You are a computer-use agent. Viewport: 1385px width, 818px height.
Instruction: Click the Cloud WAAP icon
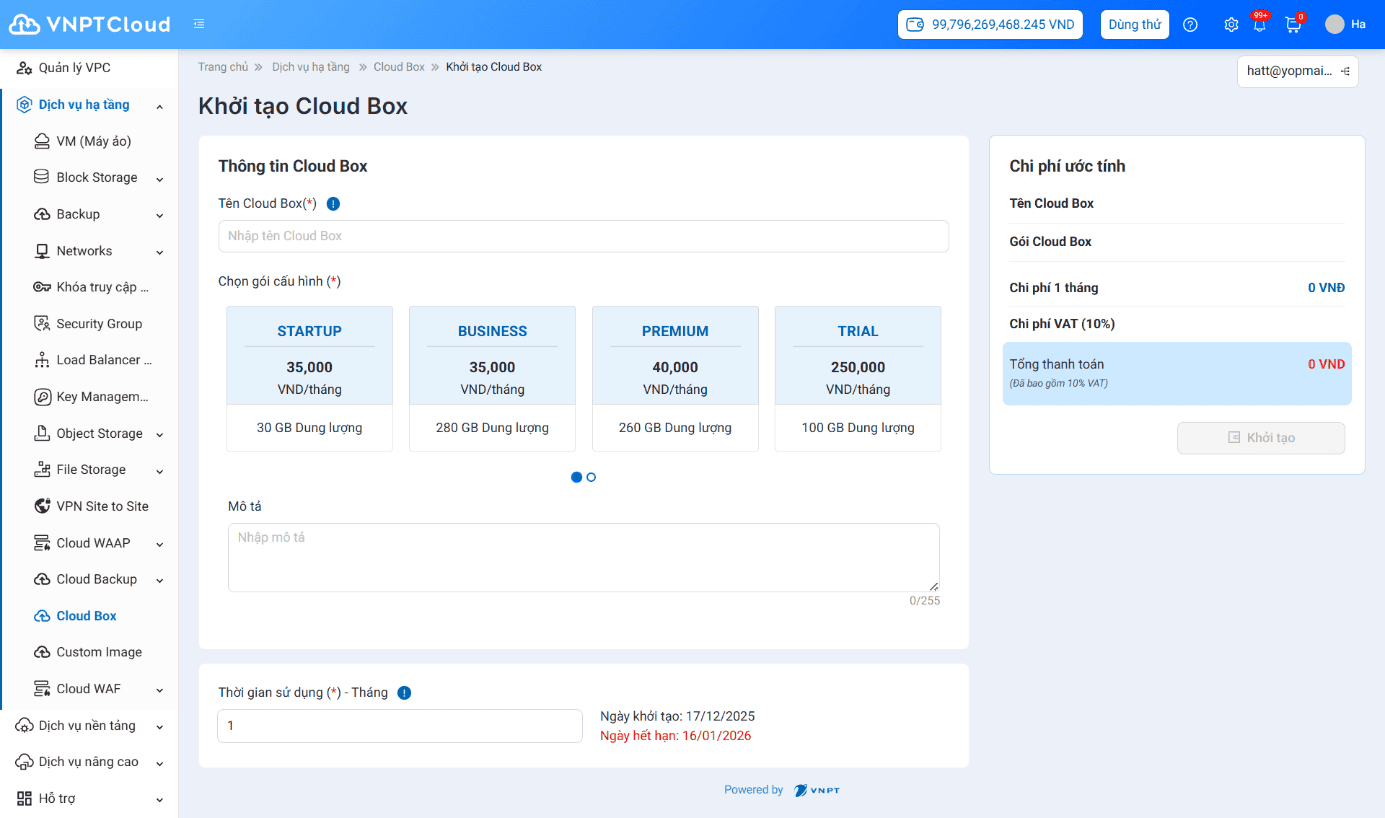(x=42, y=543)
